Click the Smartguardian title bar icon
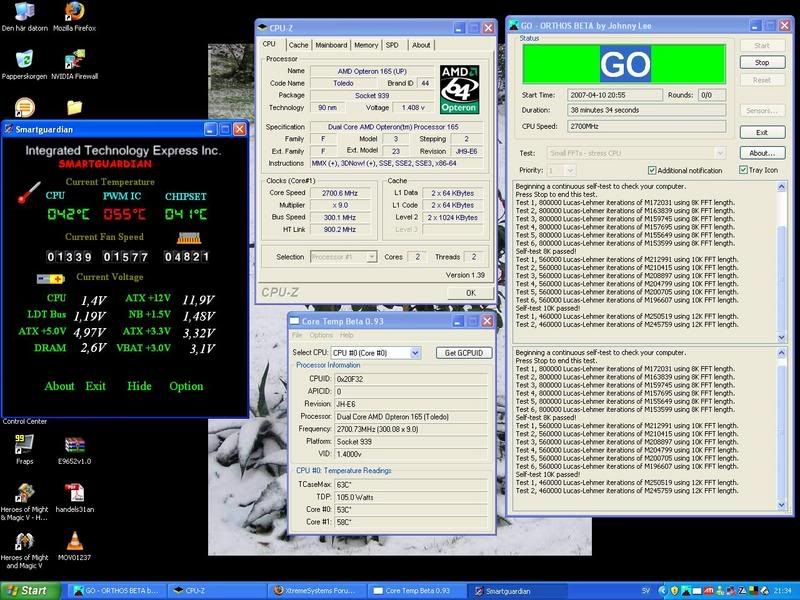 pyautogui.click(x=9, y=130)
